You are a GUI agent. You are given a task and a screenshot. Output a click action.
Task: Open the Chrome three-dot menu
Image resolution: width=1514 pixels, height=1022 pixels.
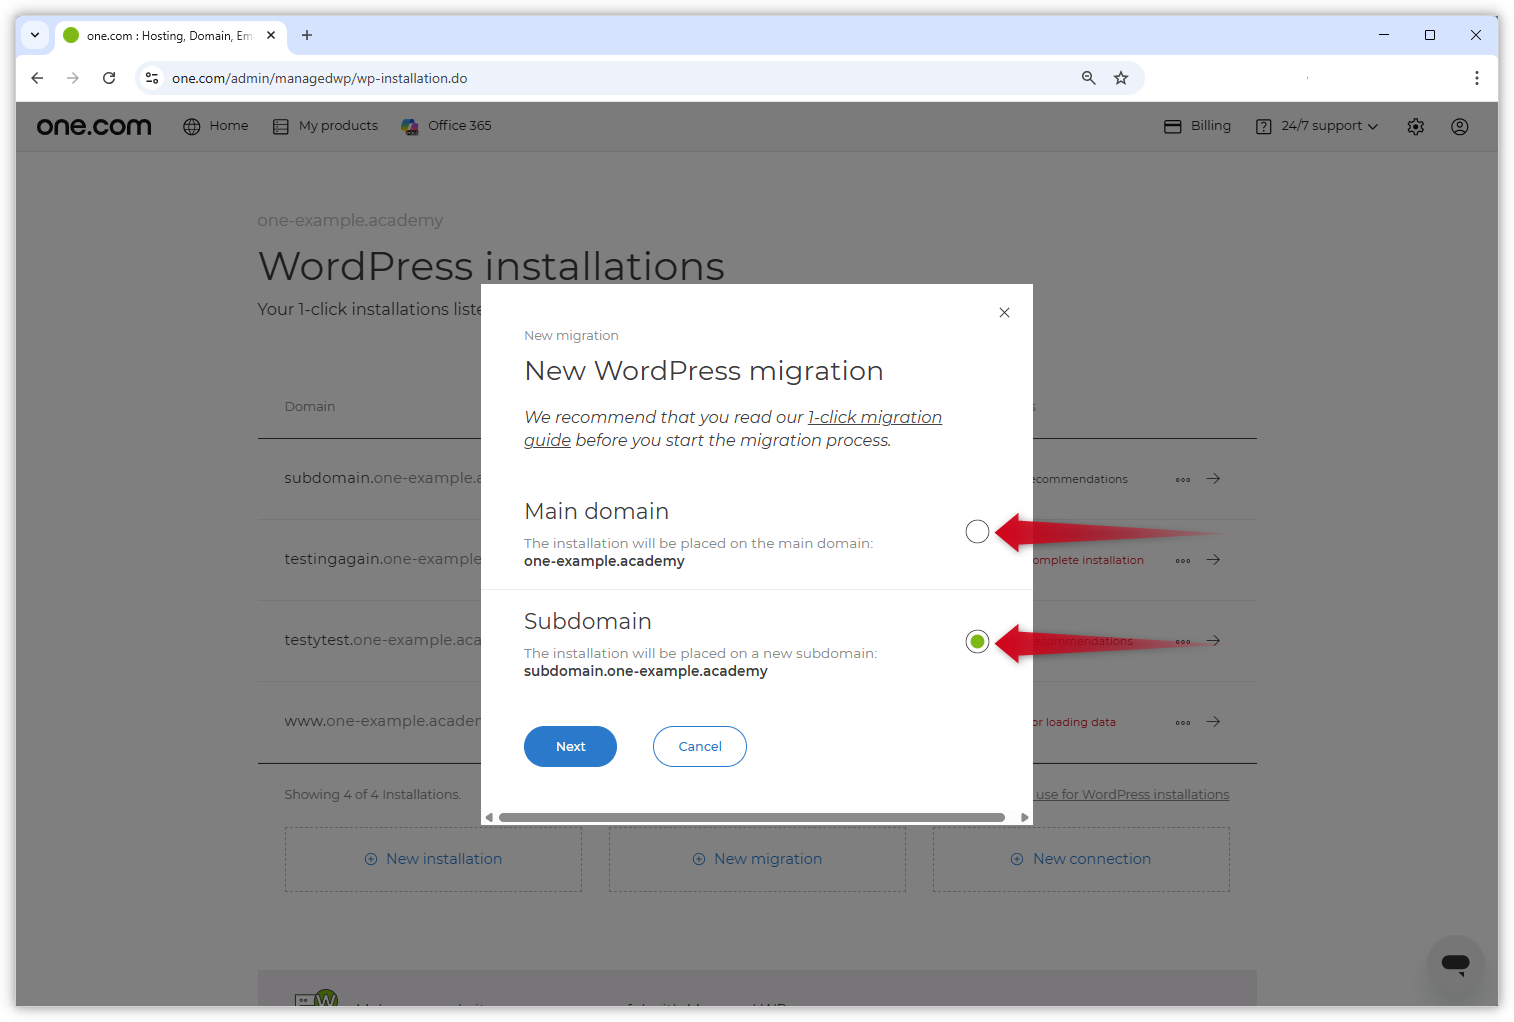tap(1477, 78)
